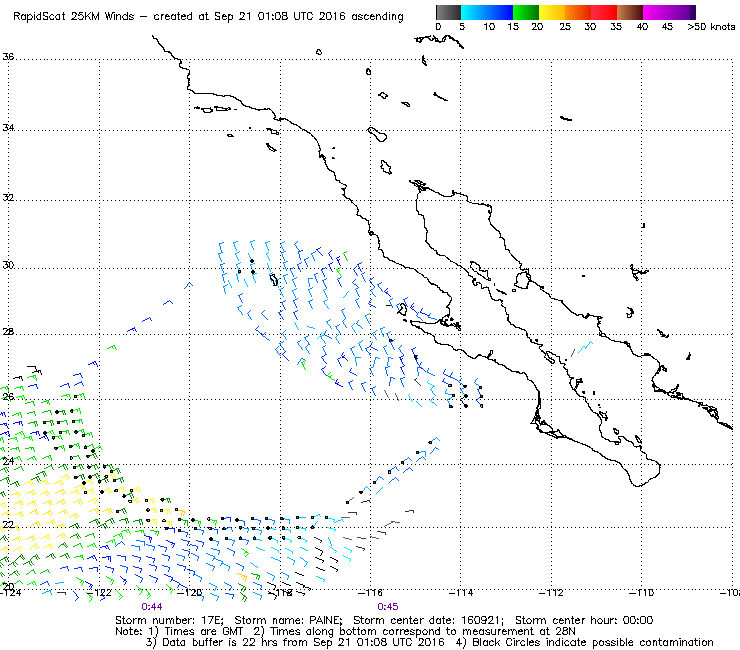Click the magenta 40-45 knots legend color
The width and height of the screenshot is (740, 650).
coord(656,12)
